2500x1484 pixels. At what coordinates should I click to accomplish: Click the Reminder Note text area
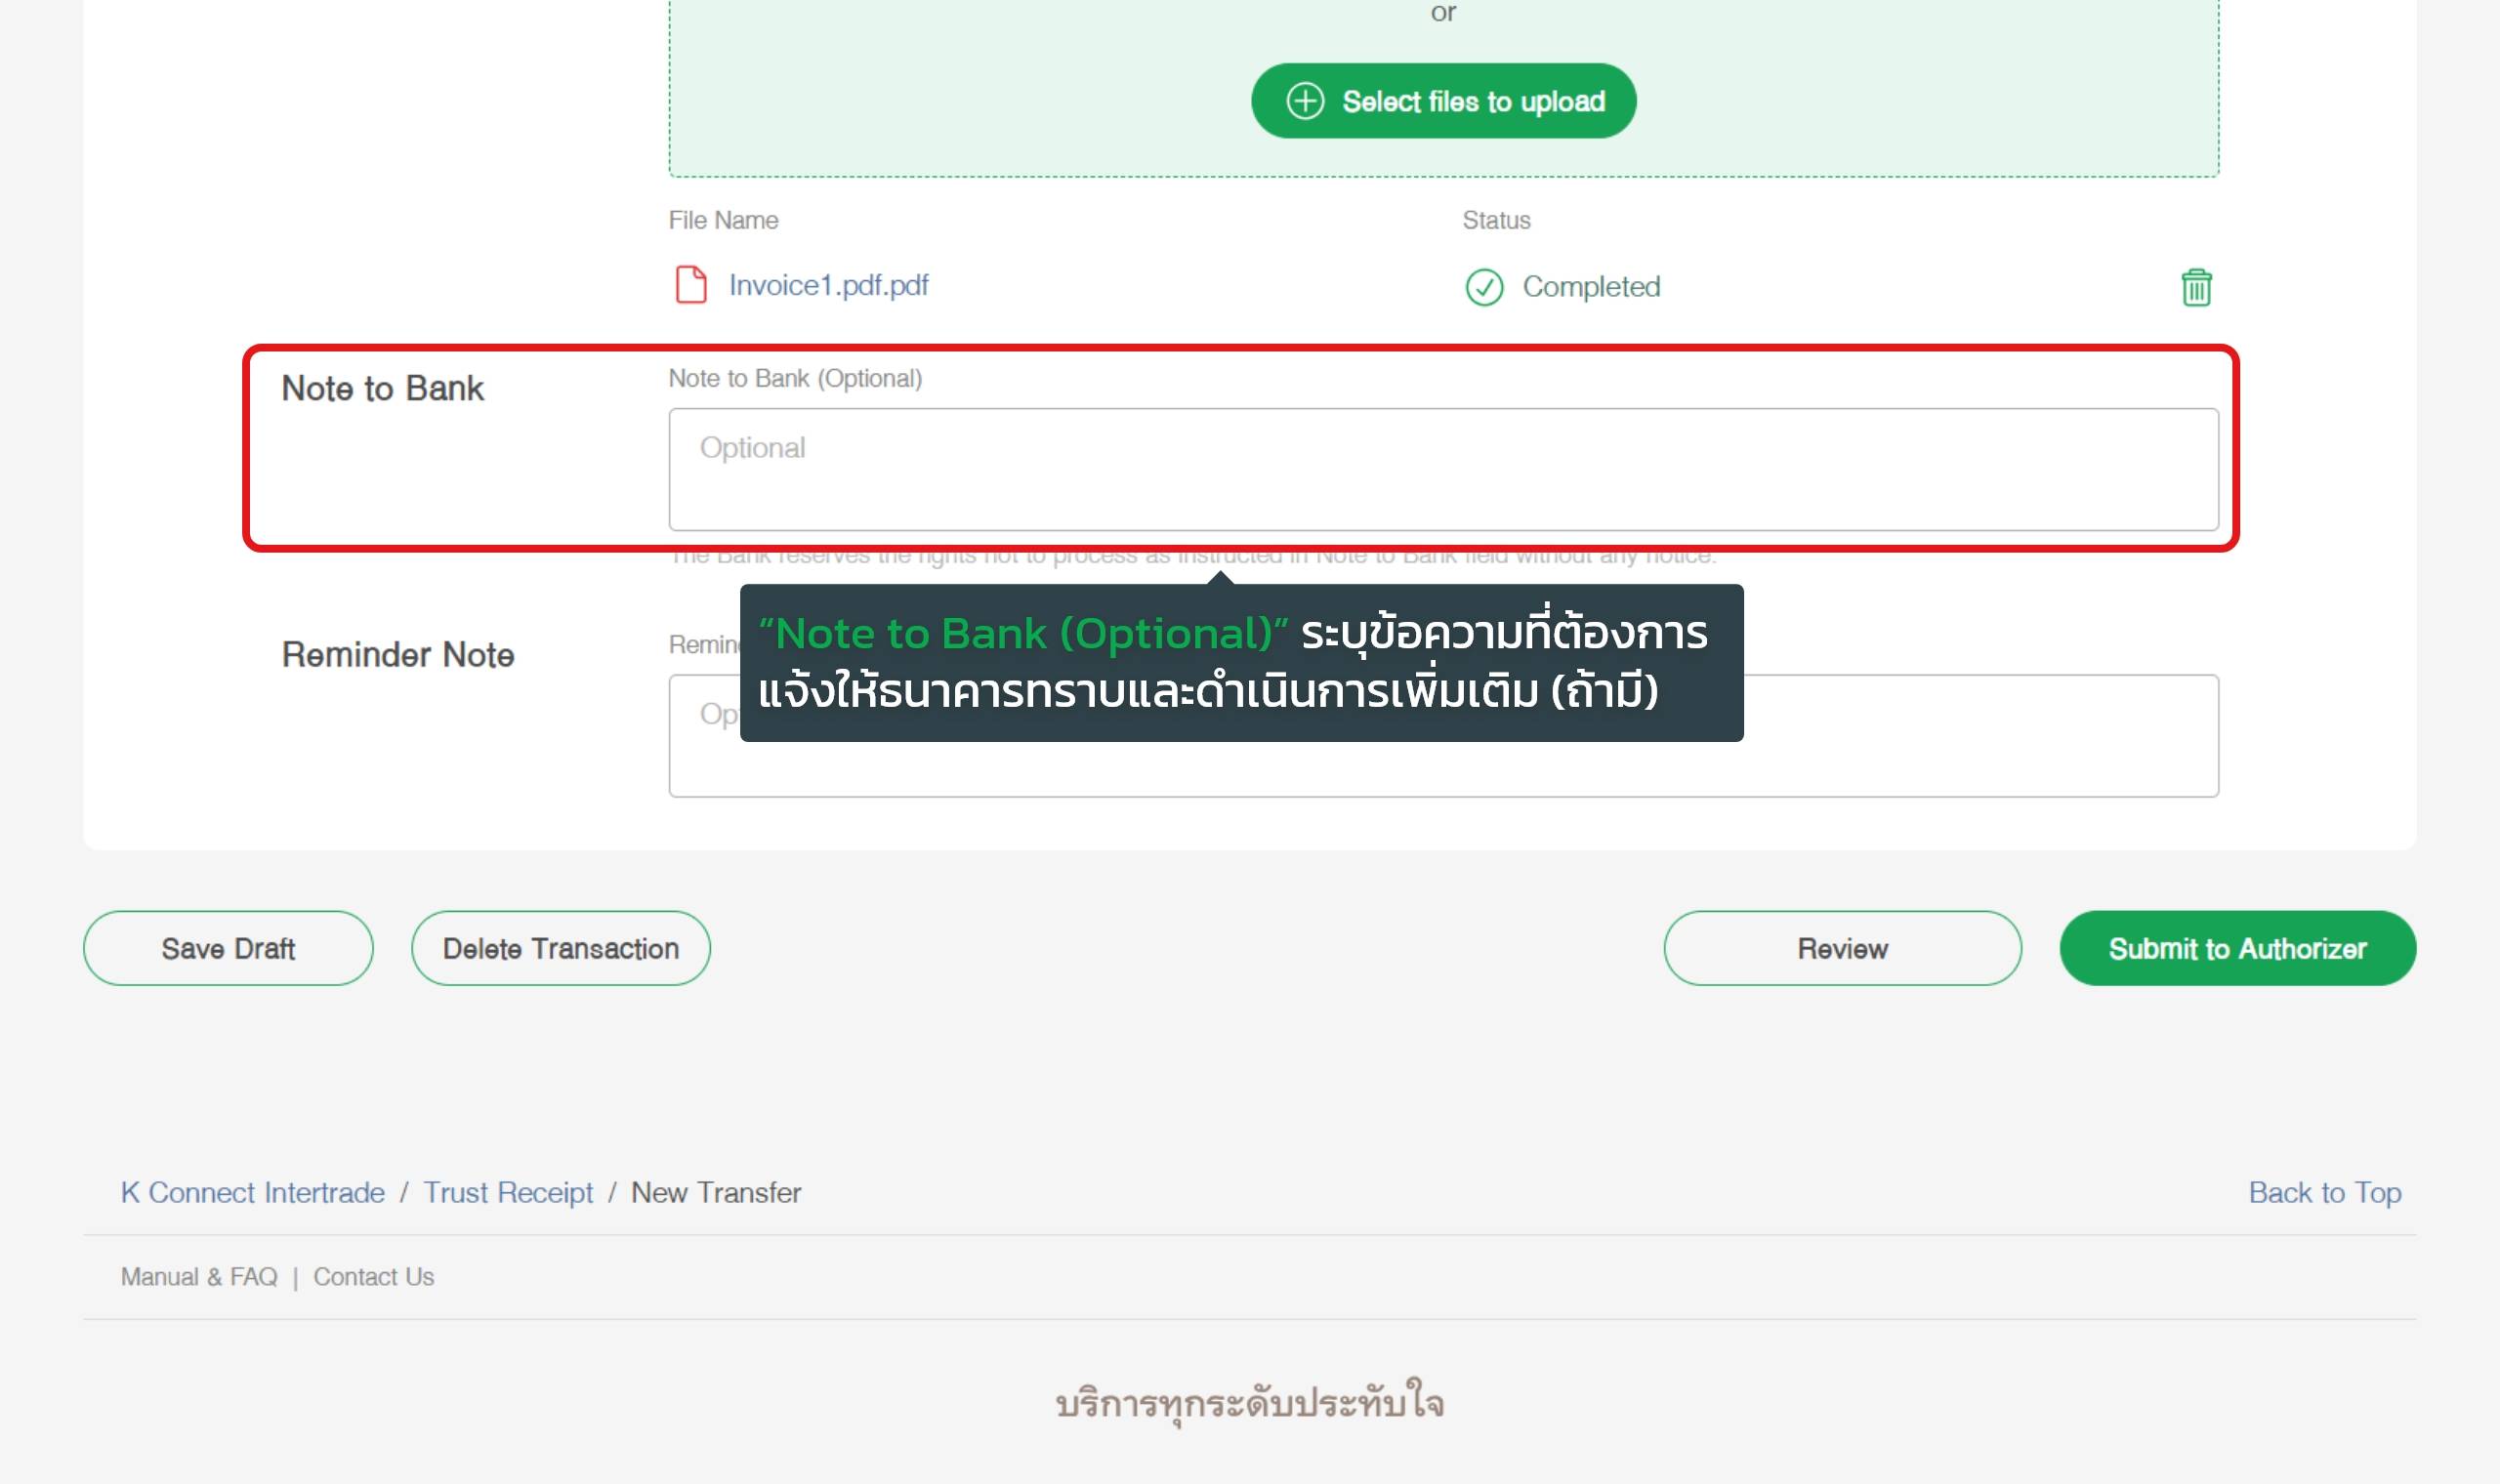1980,736
